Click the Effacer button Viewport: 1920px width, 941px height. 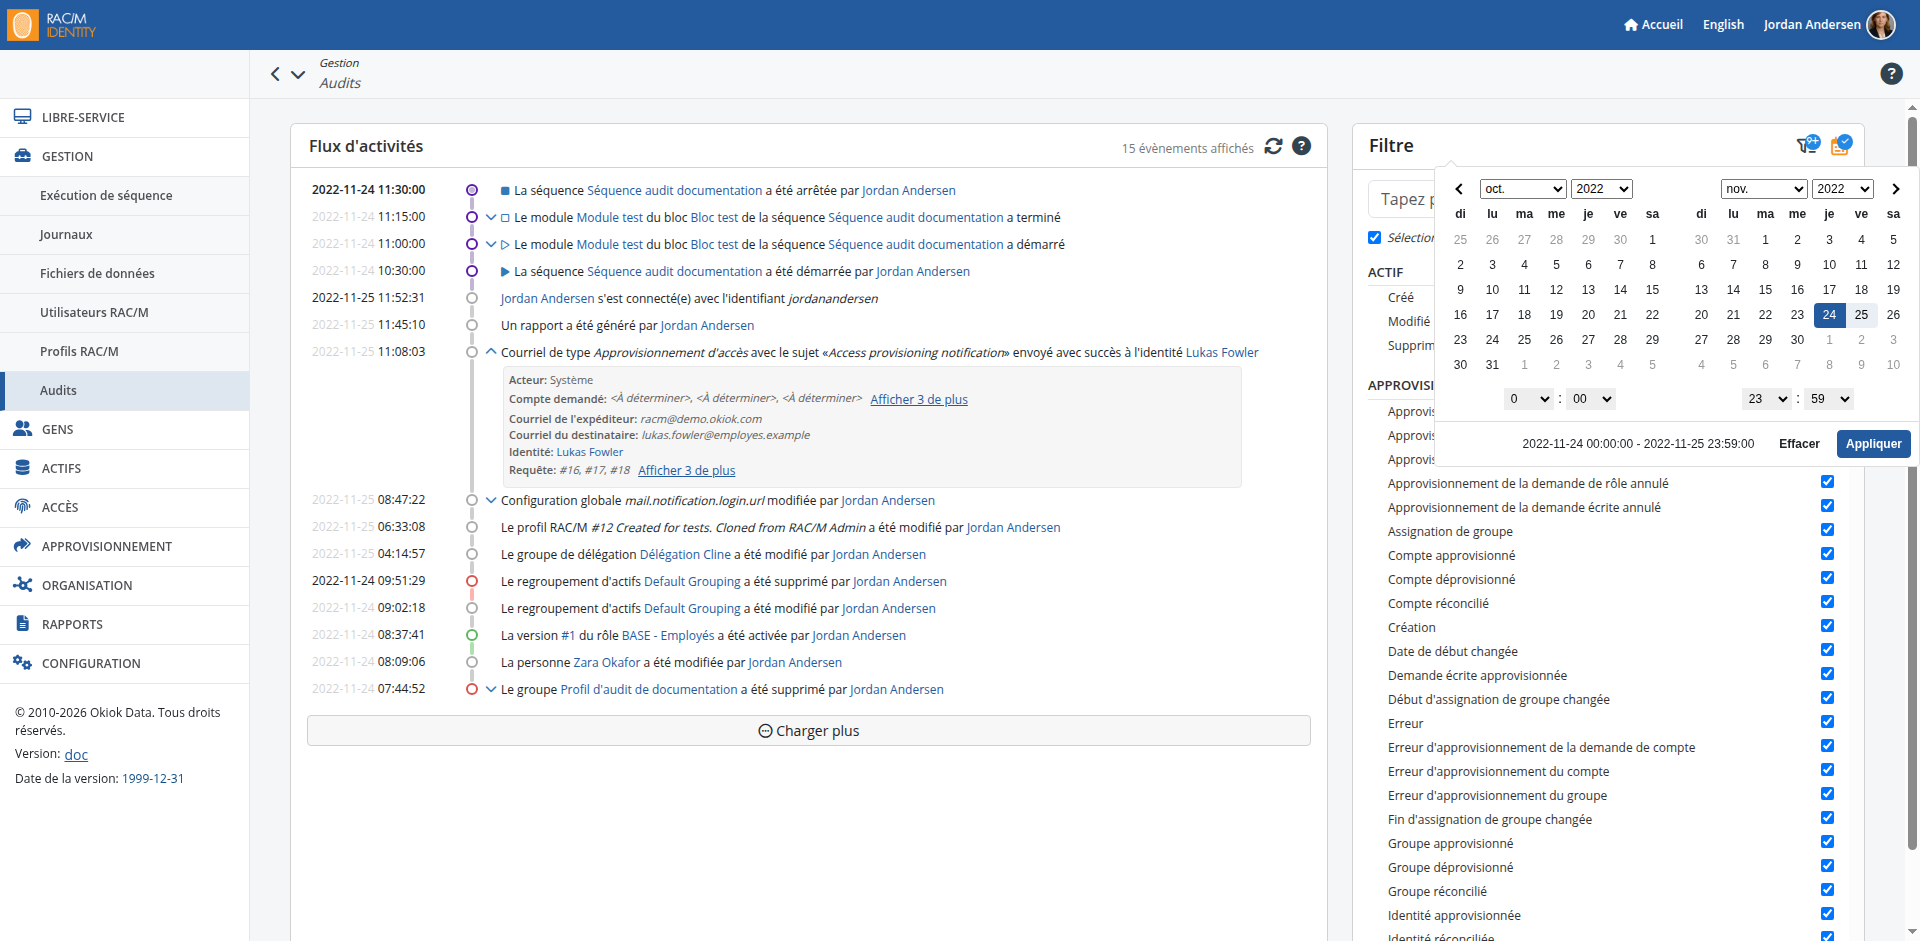pos(1799,444)
